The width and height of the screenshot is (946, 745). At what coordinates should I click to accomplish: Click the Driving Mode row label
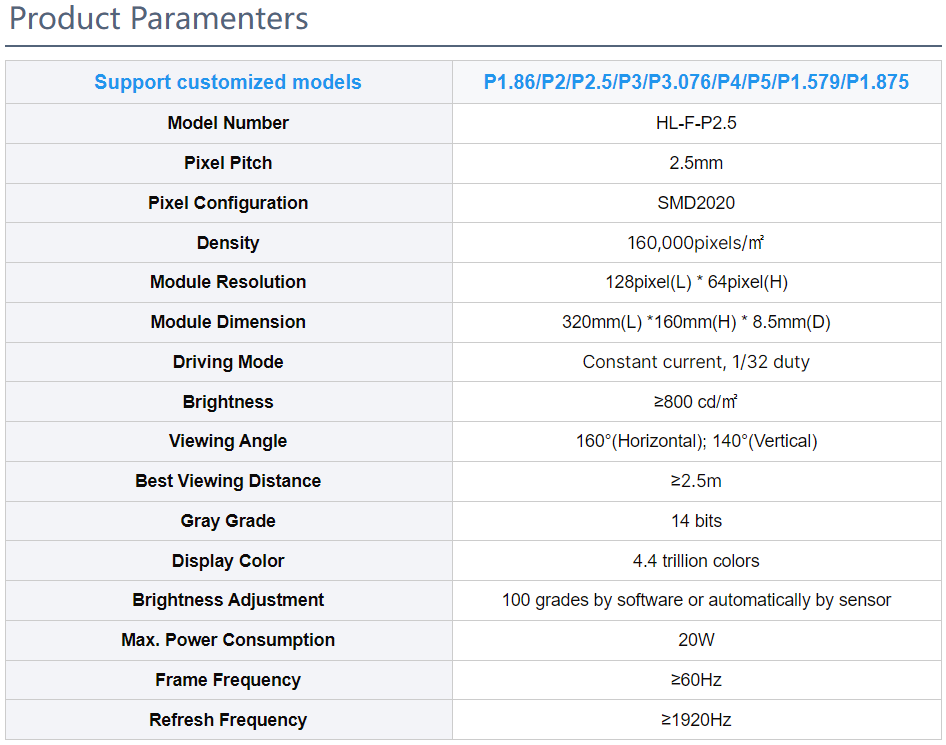[228, 361]
